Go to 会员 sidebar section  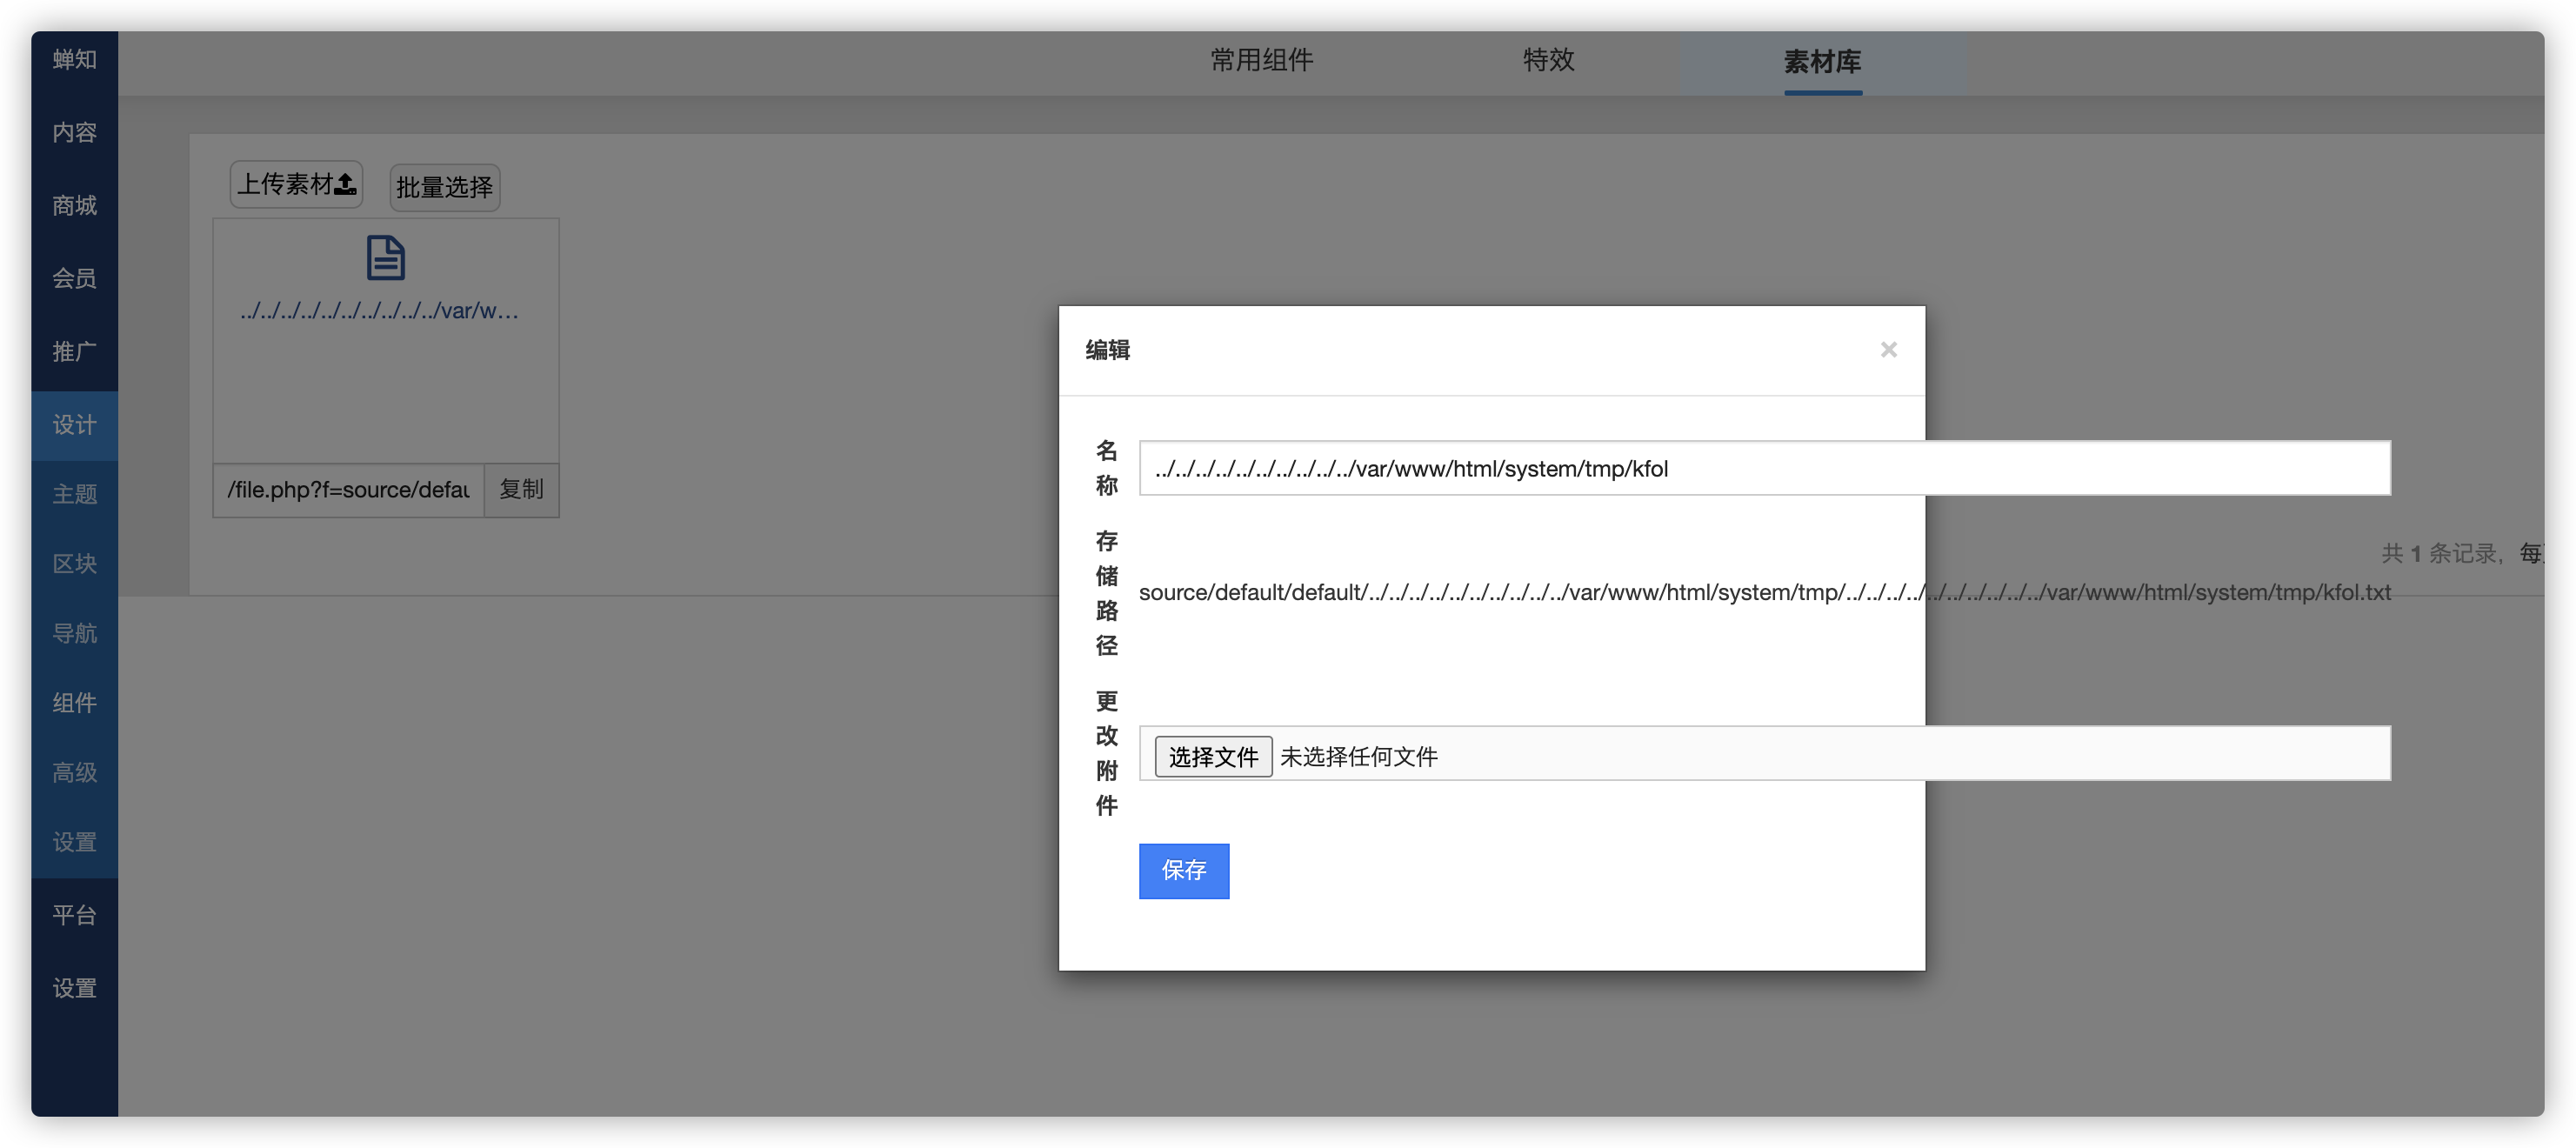coord(74,279)
